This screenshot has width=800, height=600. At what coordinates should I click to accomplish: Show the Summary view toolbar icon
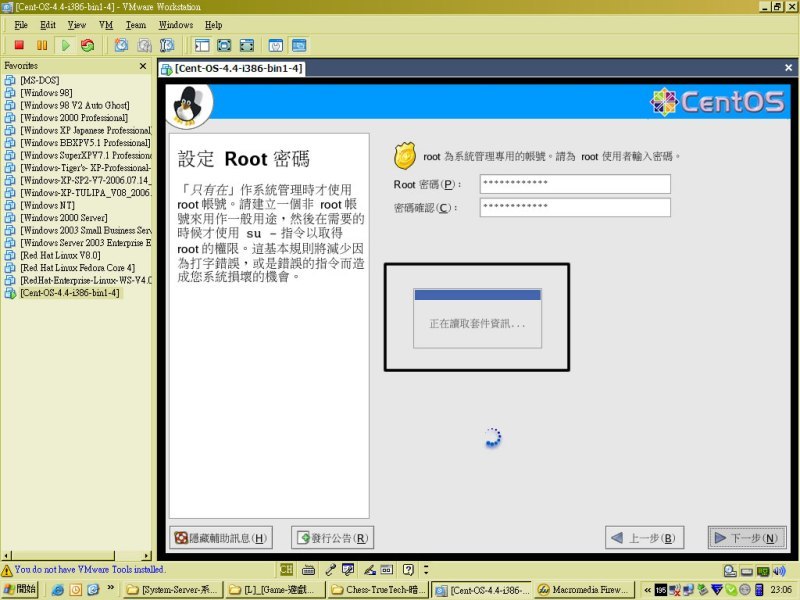point(276,45)
